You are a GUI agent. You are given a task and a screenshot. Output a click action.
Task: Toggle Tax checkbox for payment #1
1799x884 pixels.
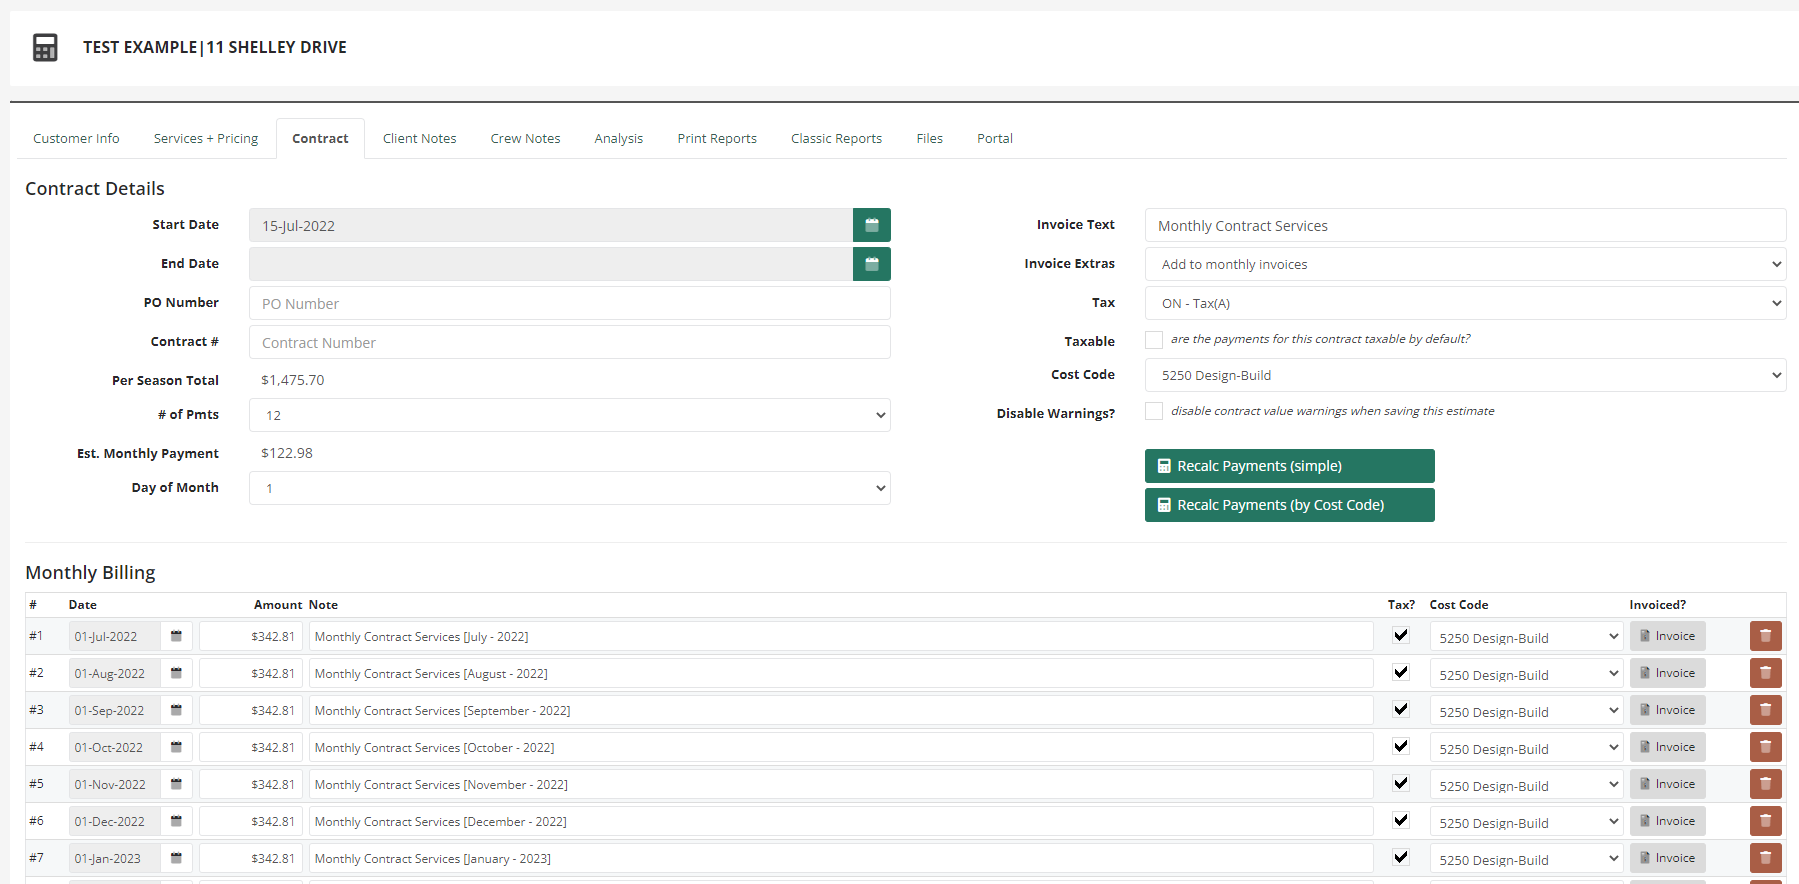1401,635
